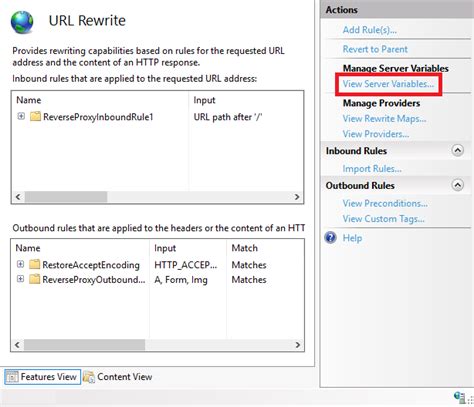Click the "A, Form, Img" input cell

tap(181, 280)
